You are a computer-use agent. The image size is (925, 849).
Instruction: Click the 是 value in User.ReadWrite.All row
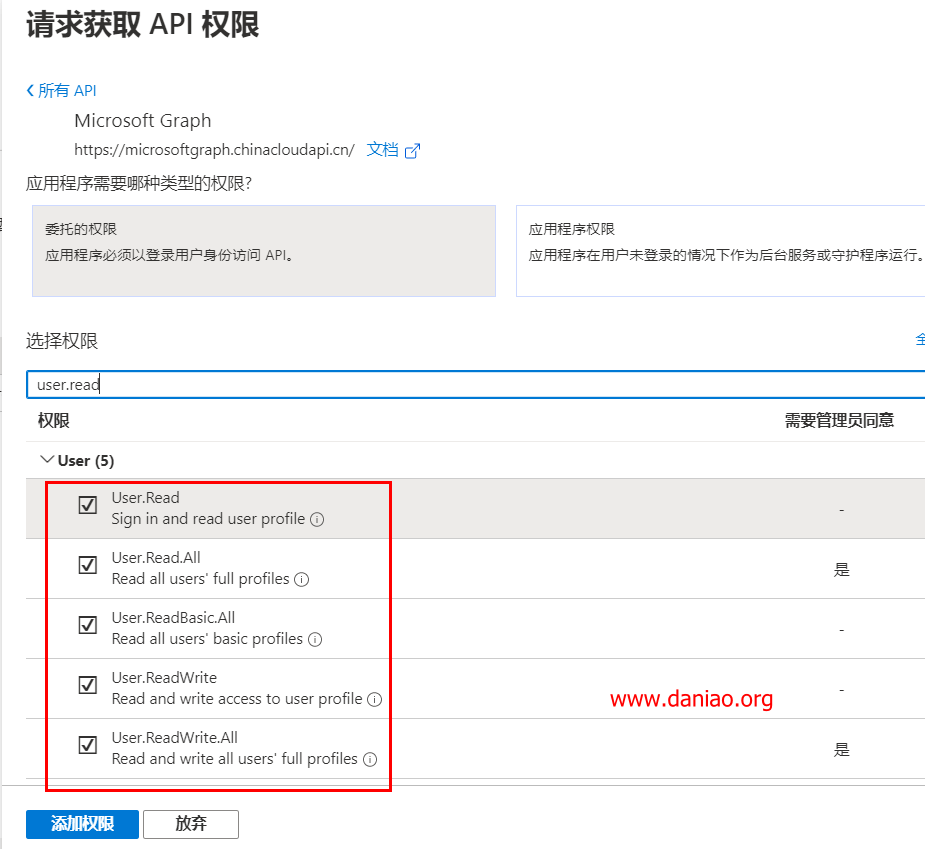841,750
